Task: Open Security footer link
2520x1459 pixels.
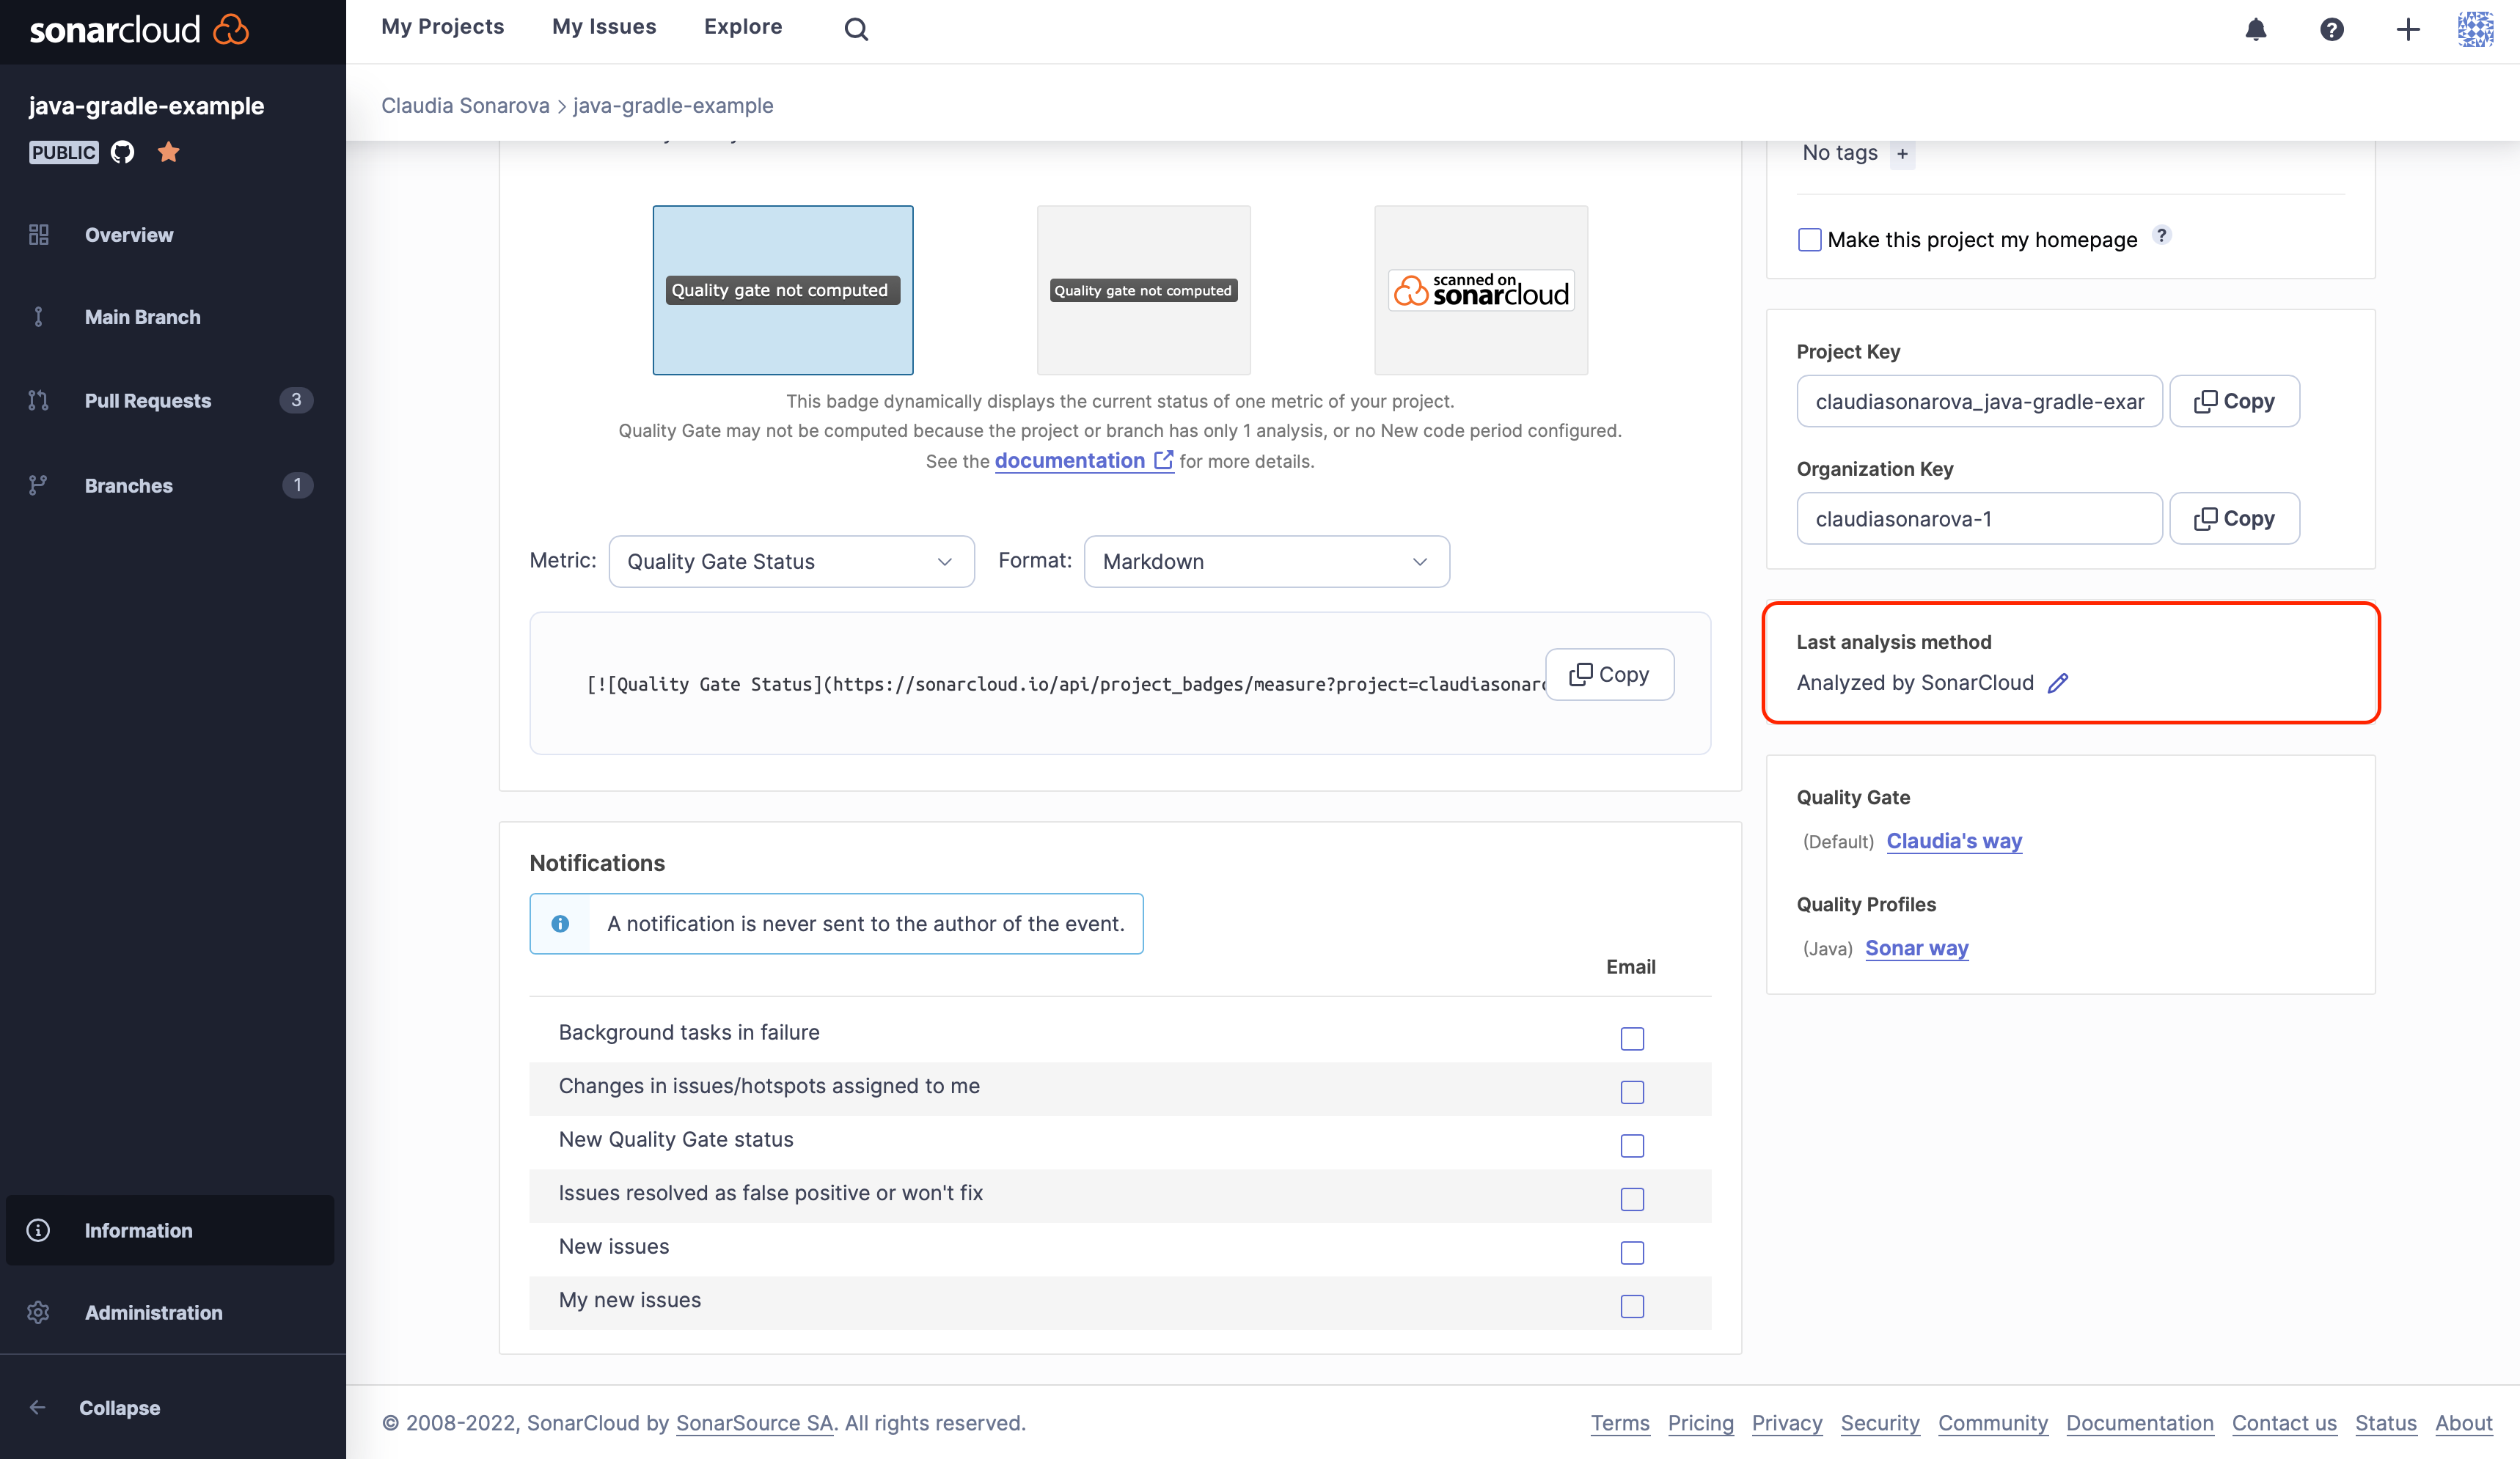Action: [1880, 1423]
